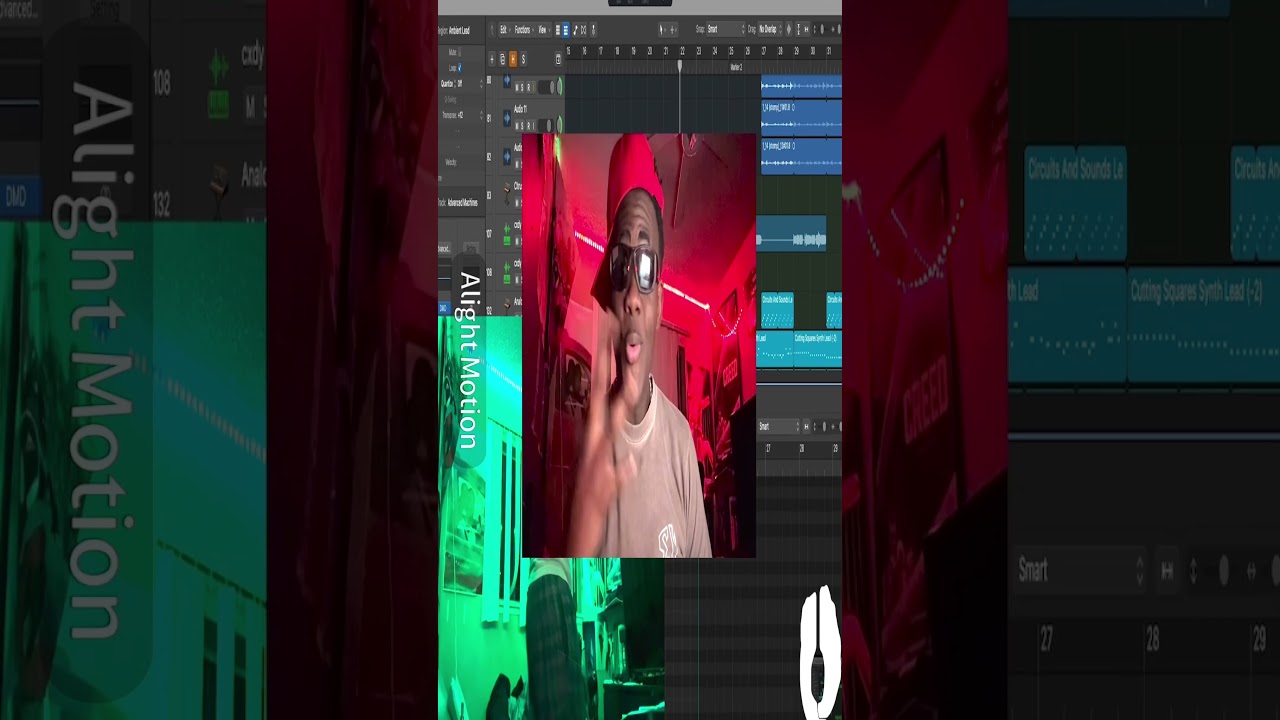Toggle the Catch Playhead icon

coord(593,30)
